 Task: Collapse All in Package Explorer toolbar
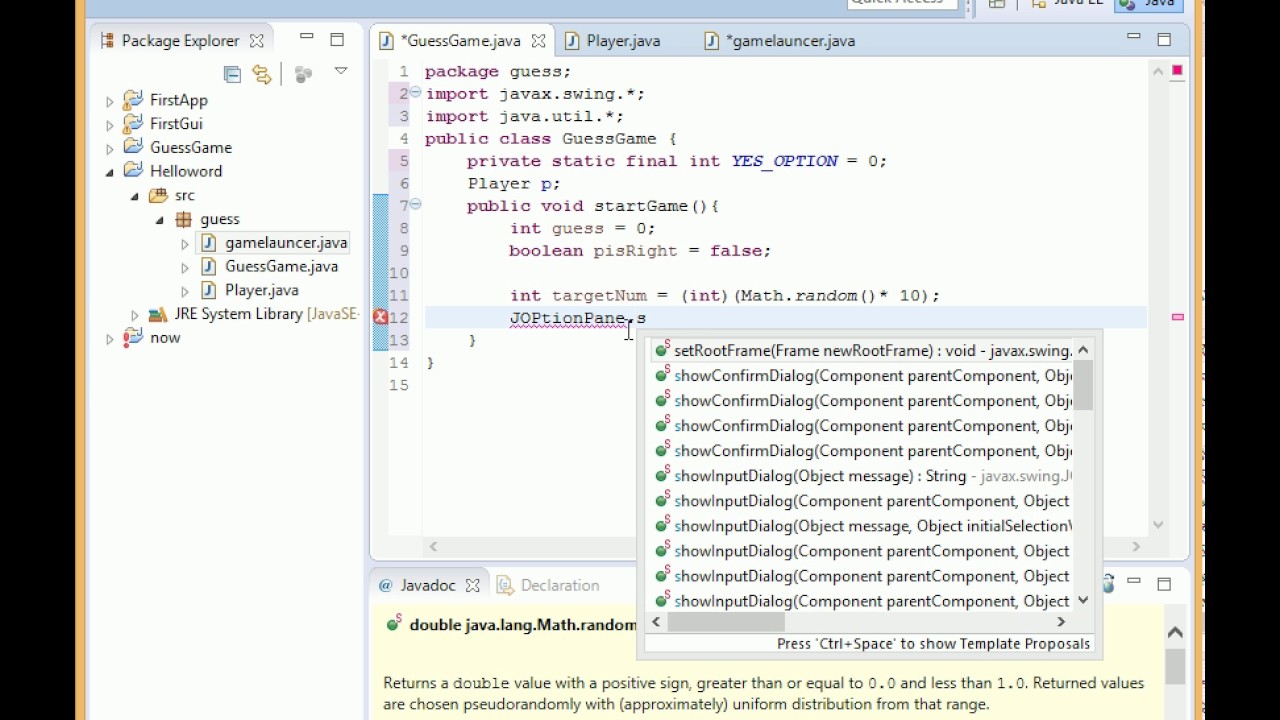coord(232,74)
